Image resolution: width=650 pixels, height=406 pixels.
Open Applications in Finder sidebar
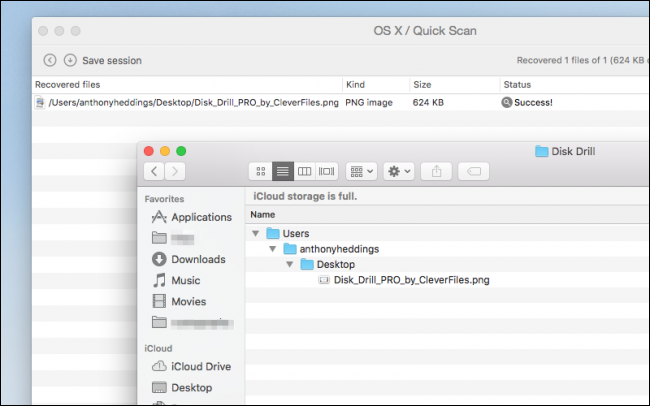tap(192, 217)
